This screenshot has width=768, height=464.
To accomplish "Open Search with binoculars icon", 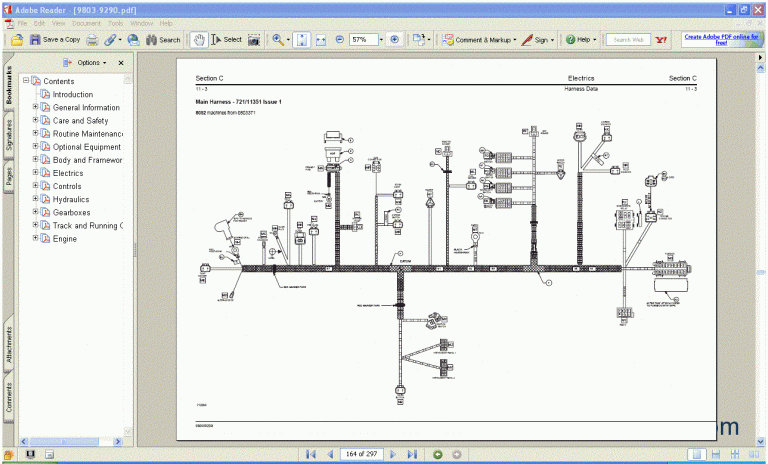I will (163, 40).
